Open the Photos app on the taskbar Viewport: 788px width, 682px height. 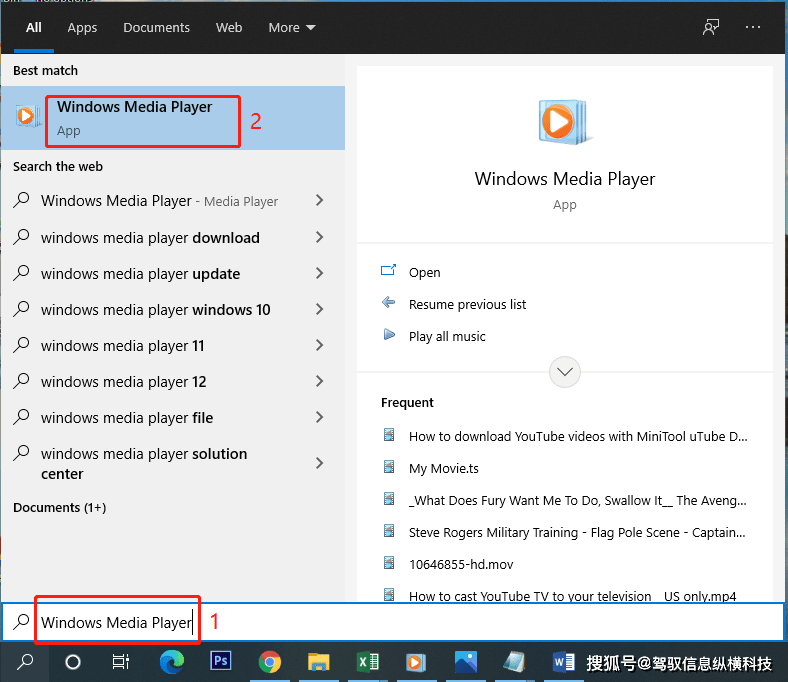pos(466,662)
